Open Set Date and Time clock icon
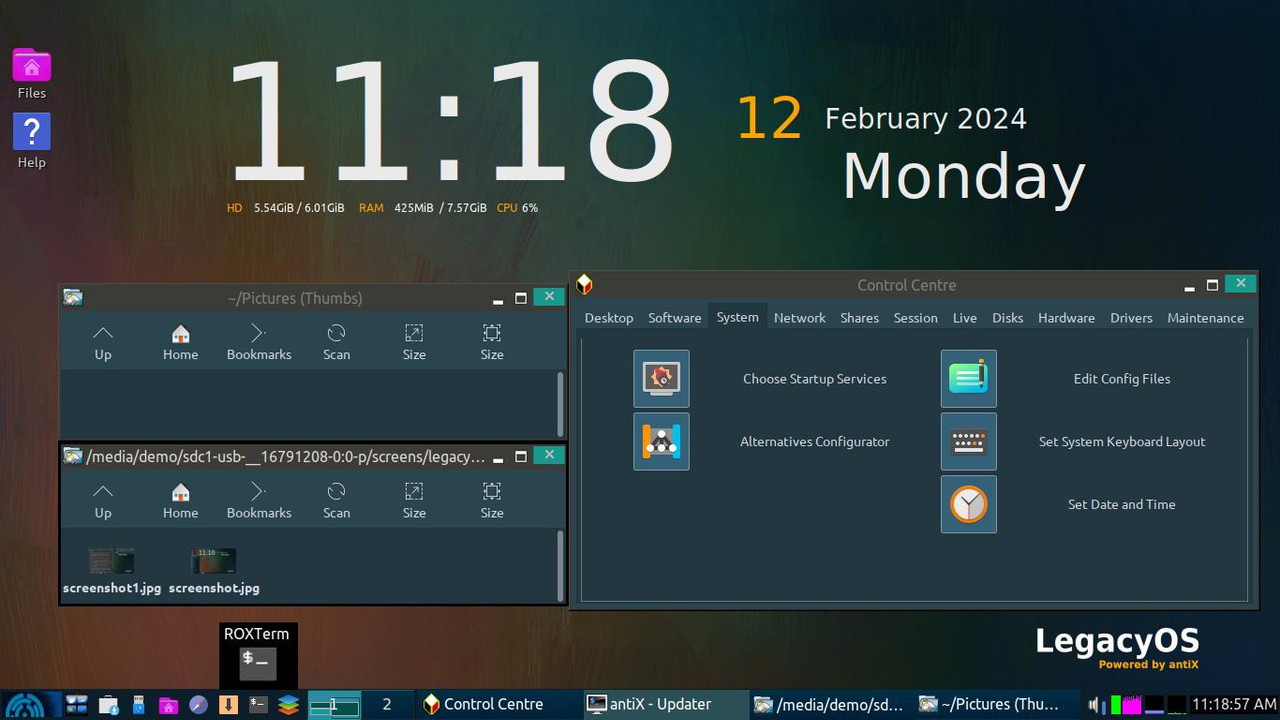This screenshot has width=1280, height=720. [968, 504]
